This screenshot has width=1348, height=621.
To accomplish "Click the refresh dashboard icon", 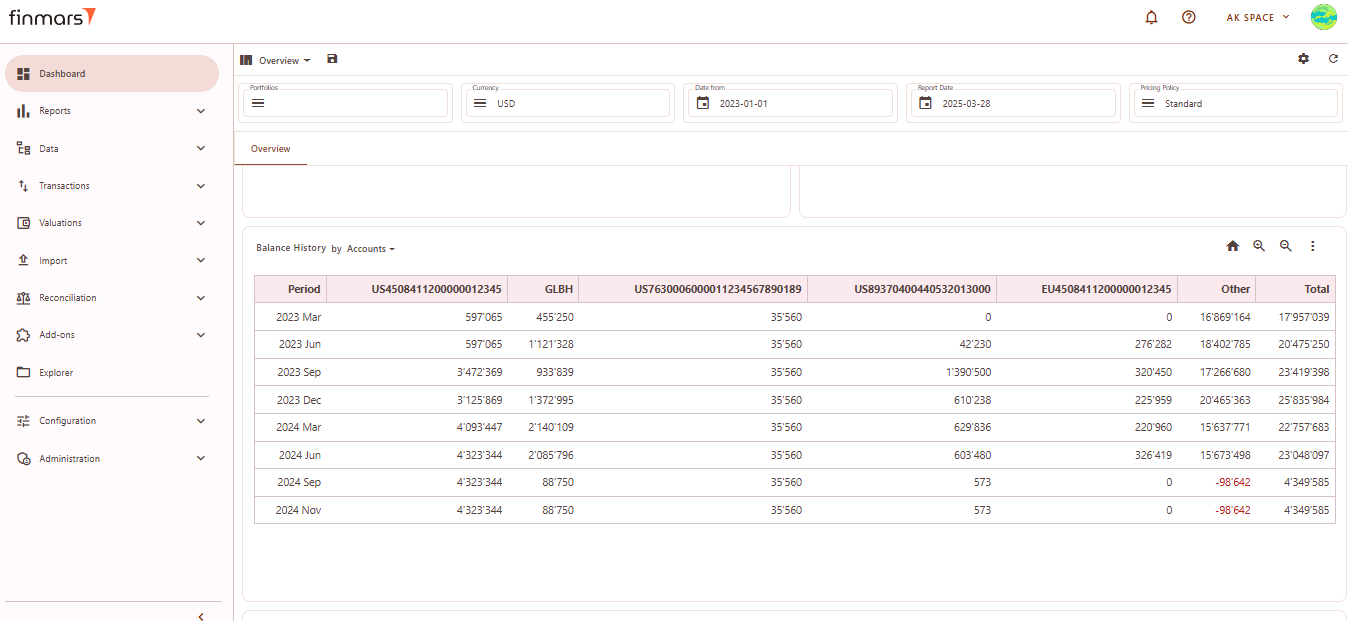I will click(x=1333, y=59).
